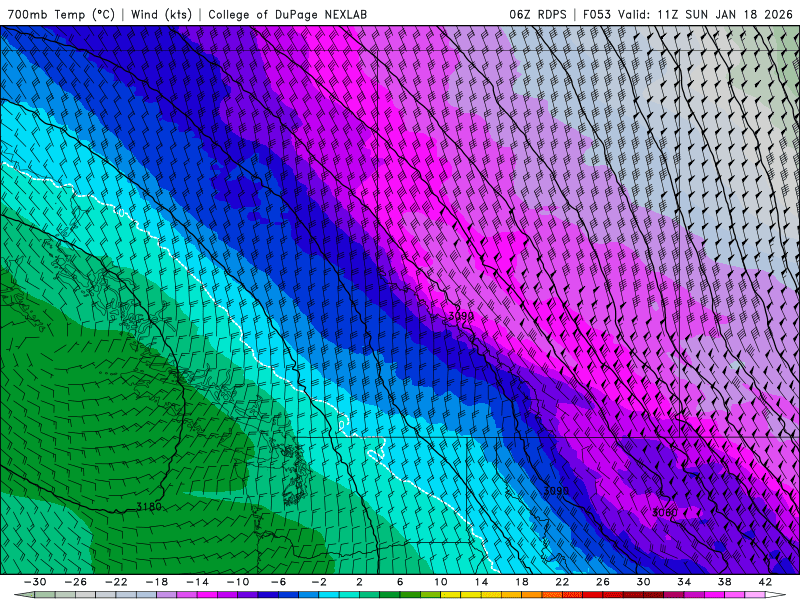Click the colorbar label "-18"
Screen dimensions: 800x600
[157, 582]
